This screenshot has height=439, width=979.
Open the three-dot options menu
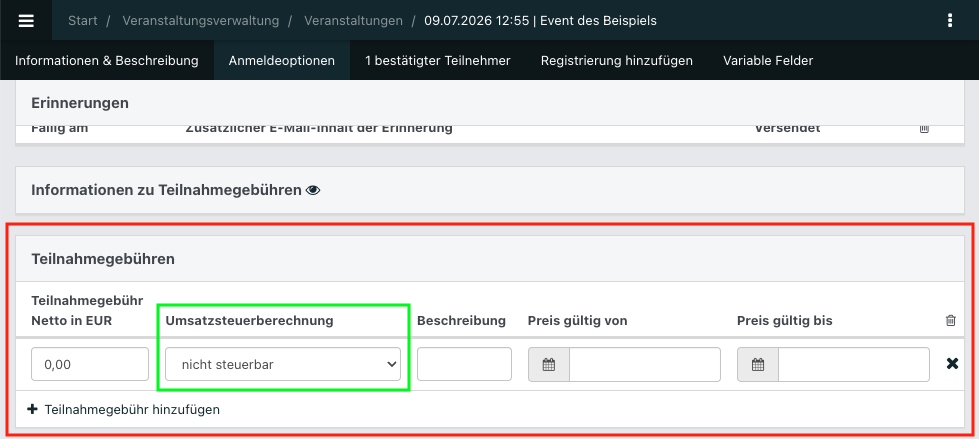tap(950, 21)
